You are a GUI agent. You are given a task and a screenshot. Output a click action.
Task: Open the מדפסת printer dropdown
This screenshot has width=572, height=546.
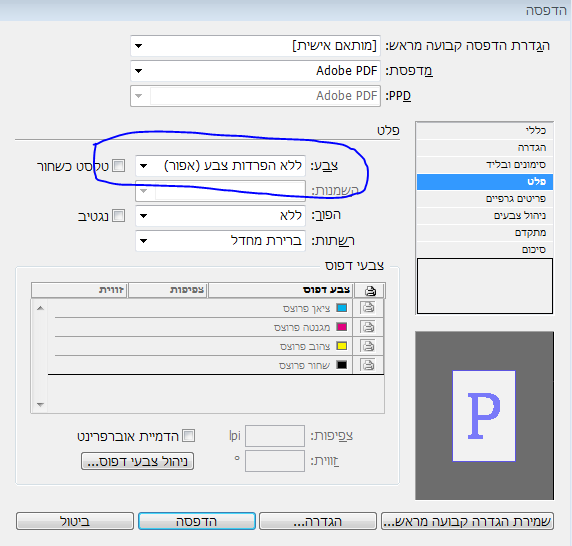[255, 71]
